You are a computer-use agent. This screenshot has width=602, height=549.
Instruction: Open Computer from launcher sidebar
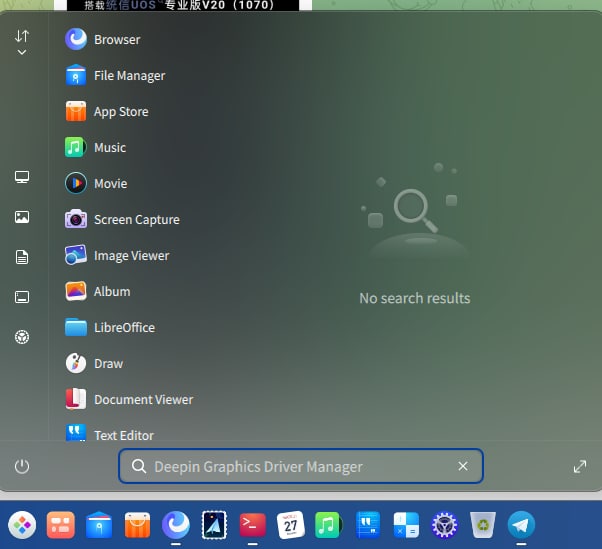click(x=22, y=177)
